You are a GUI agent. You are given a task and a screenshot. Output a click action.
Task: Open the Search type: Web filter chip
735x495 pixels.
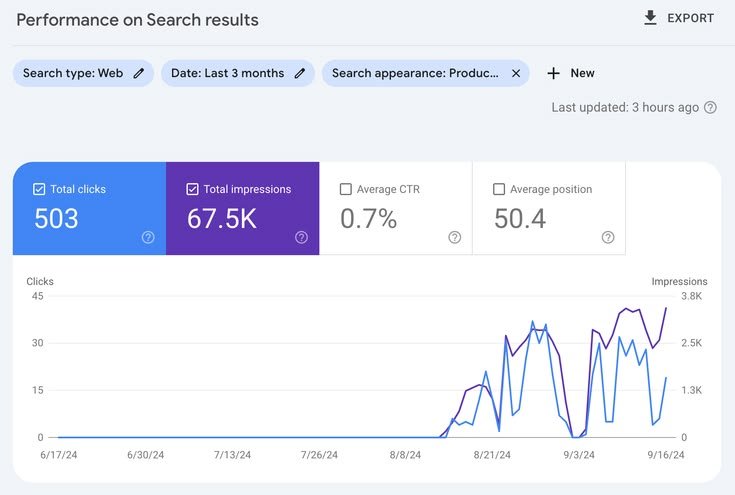point(83,73)
